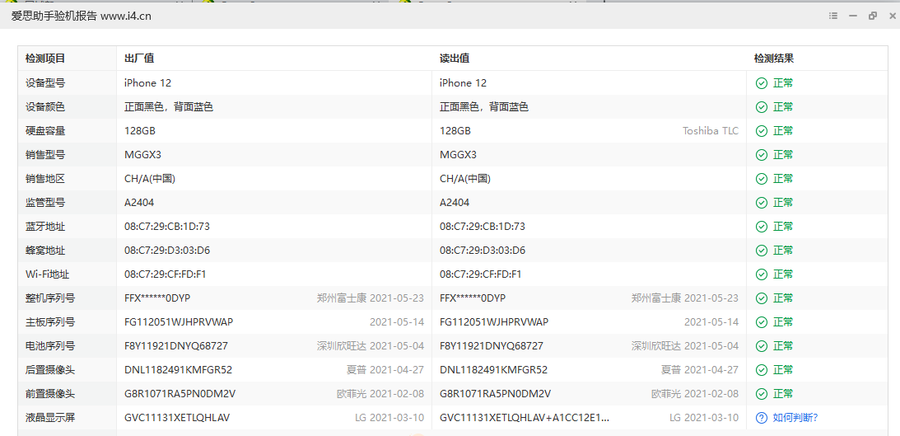Image resolution: width=900 pixels, height=436 pixels.
Task: Click the 爱思助手验机报告 www.i4.cn title
Action: click(82, 16)
